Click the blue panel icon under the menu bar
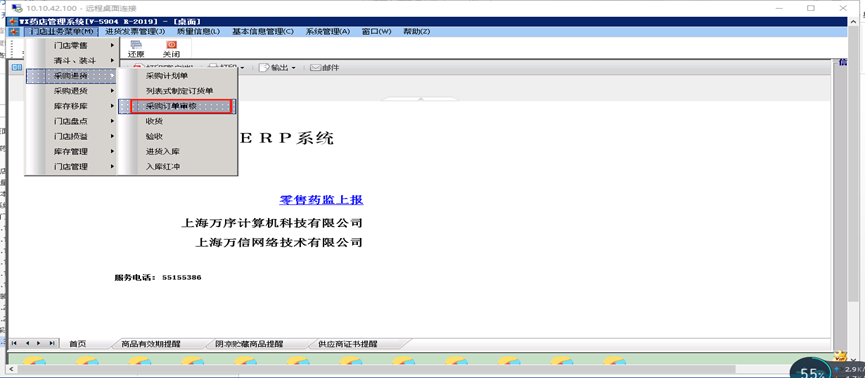This screenshot has width=865, height=378. (x=17, y=68)
